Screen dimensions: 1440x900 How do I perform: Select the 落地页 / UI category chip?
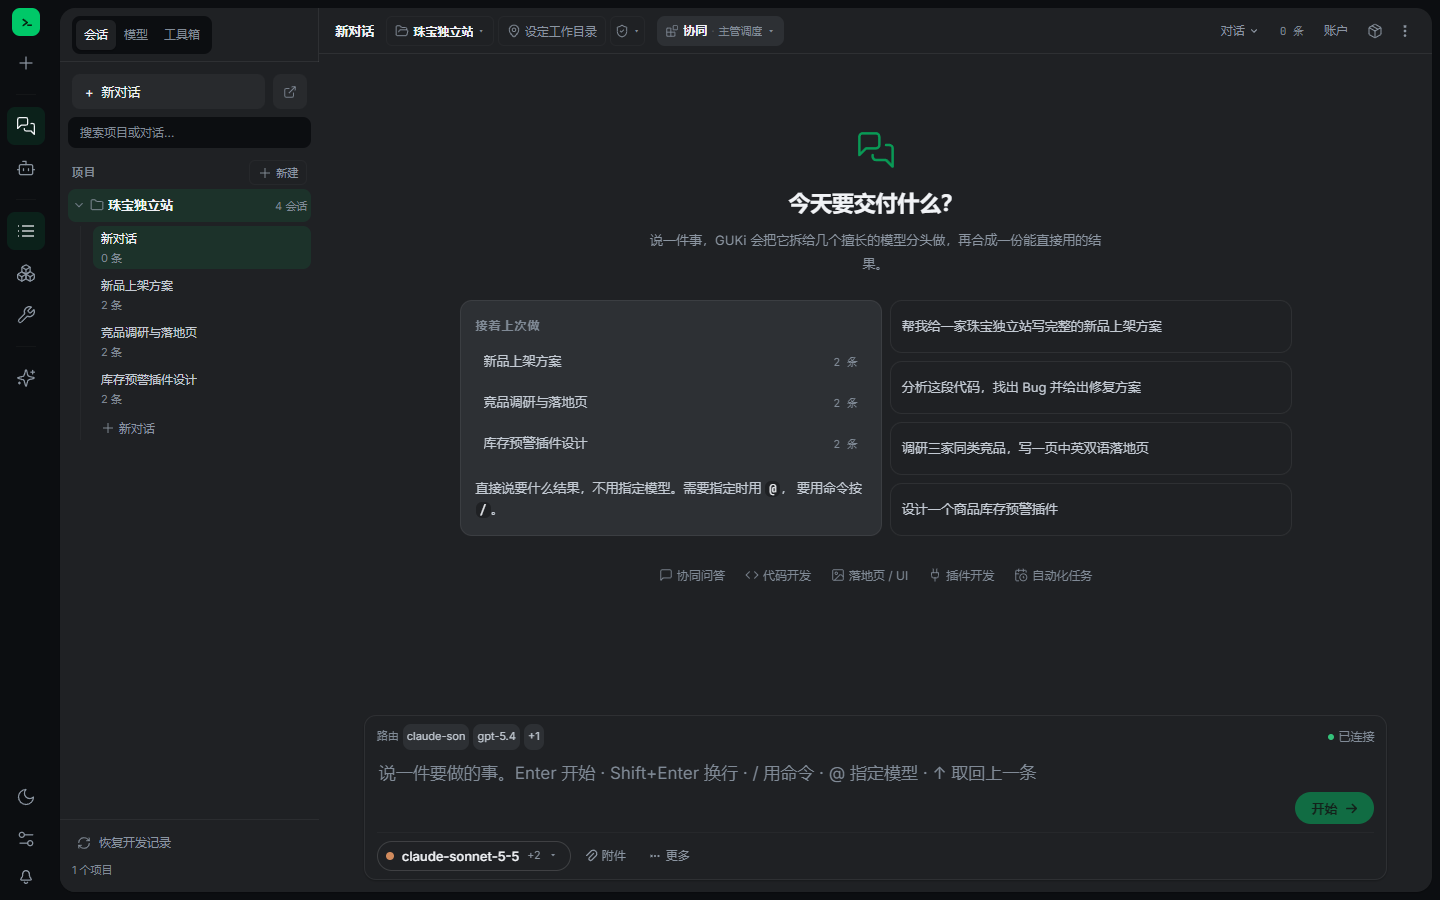(x=870, y=576)
